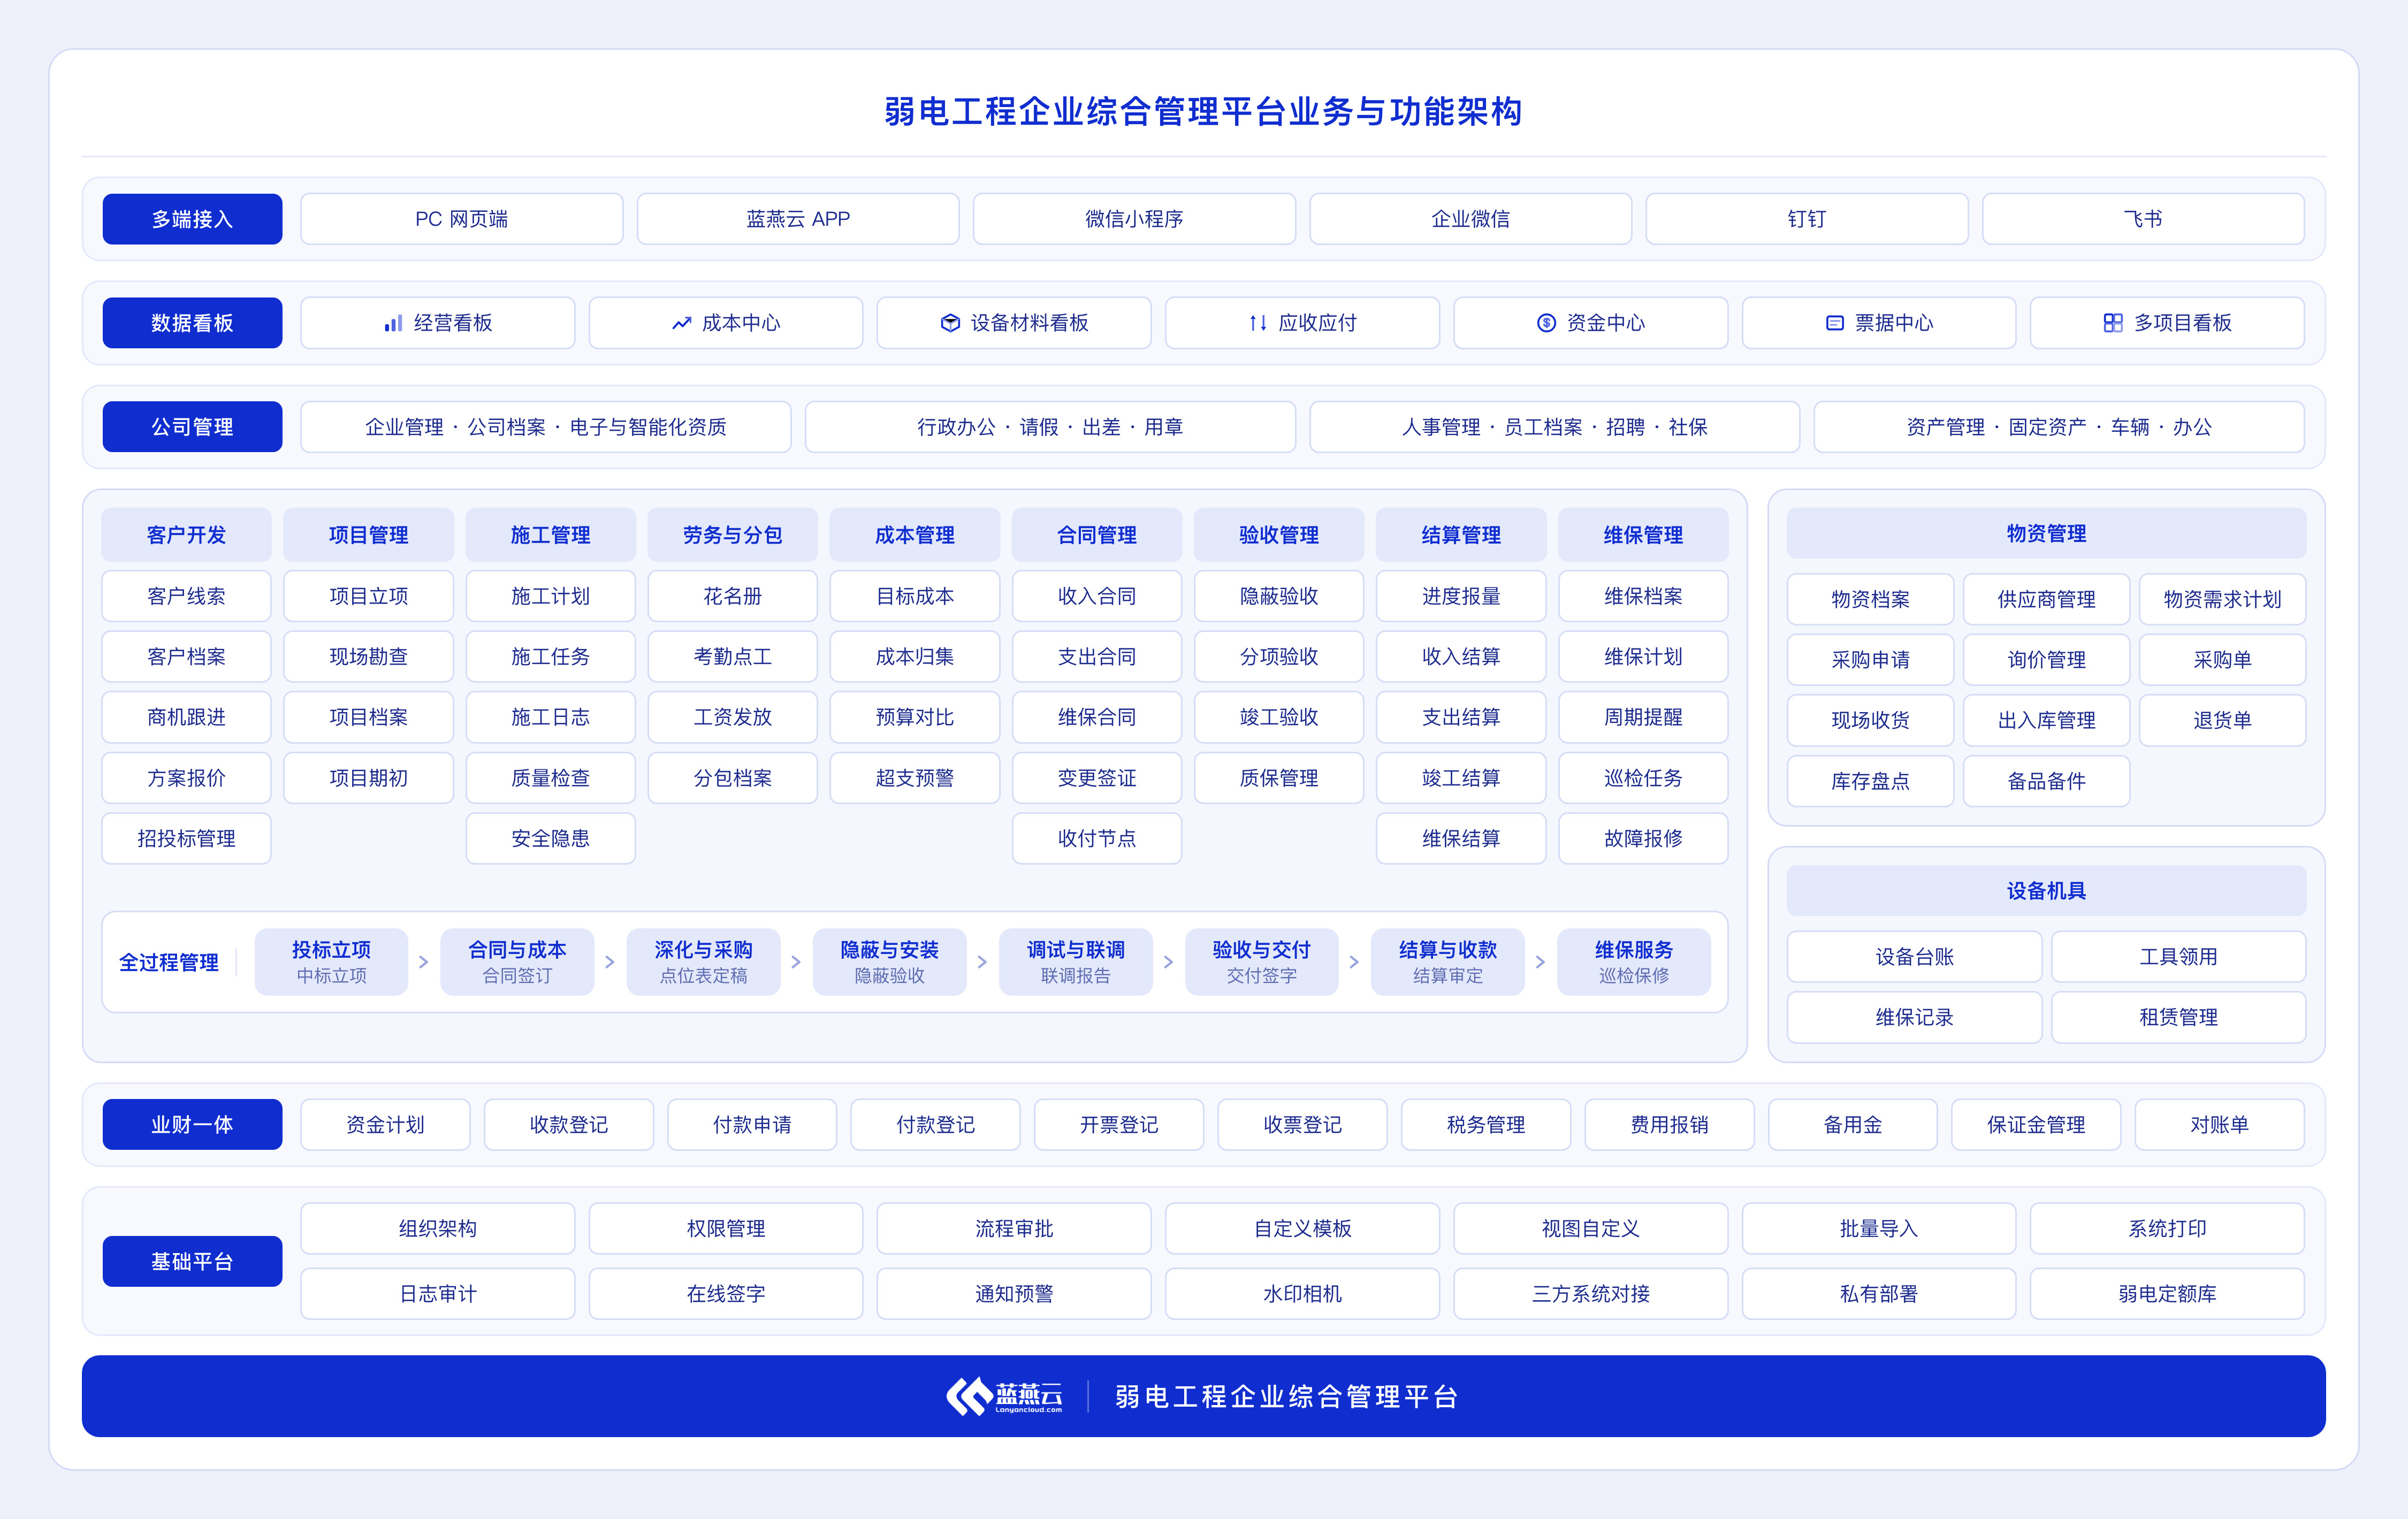The height and width of the screenshot is (1519, 2408).
Task: Open 供应商管理 under 物资管理
Action: click(x=2046, y=599)
